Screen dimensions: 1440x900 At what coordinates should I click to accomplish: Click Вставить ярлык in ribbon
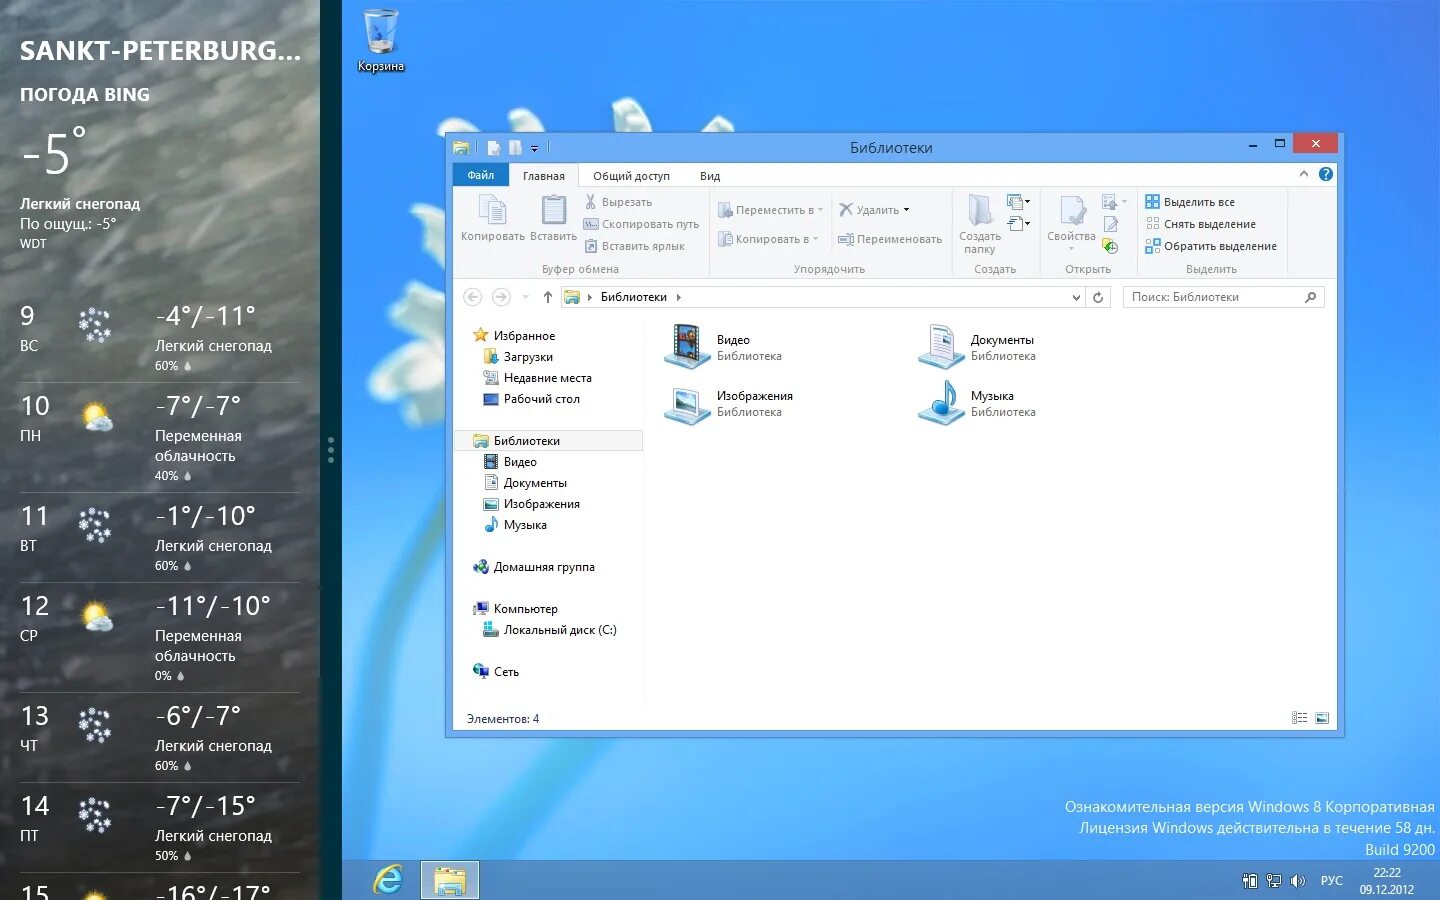click(x=634, y=246)
